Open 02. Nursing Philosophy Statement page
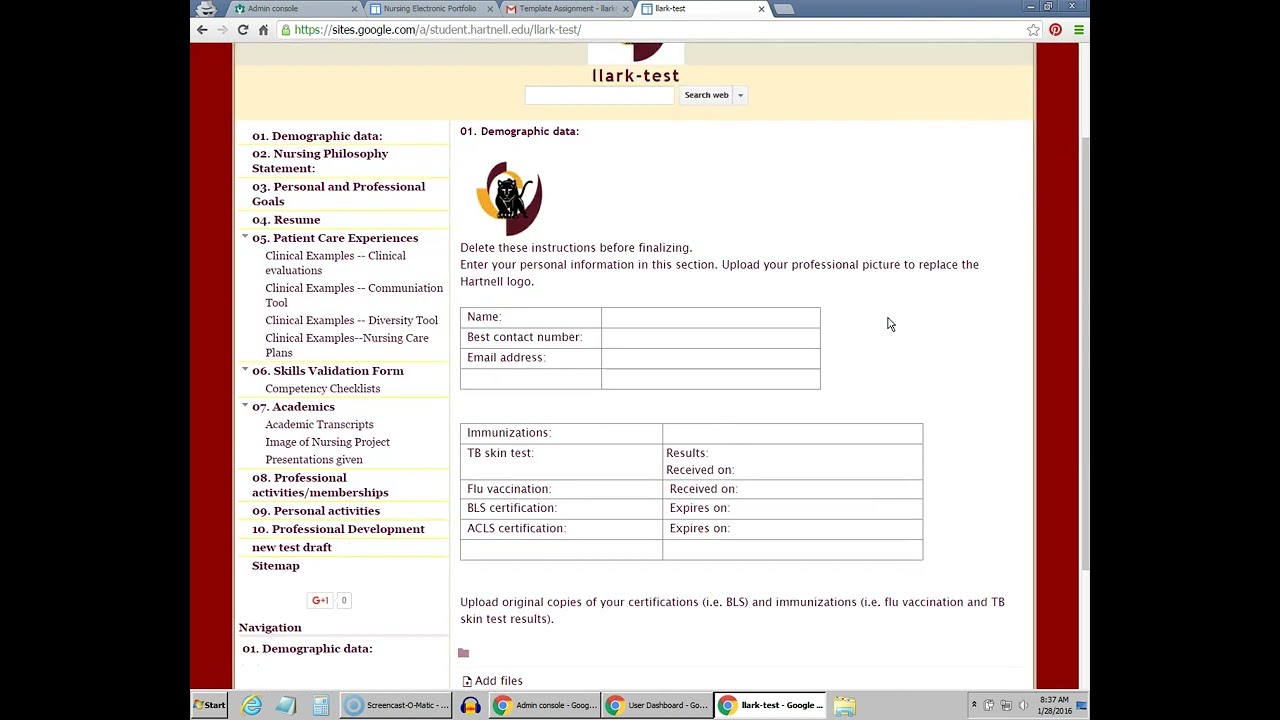 click(x=320, y=161)
